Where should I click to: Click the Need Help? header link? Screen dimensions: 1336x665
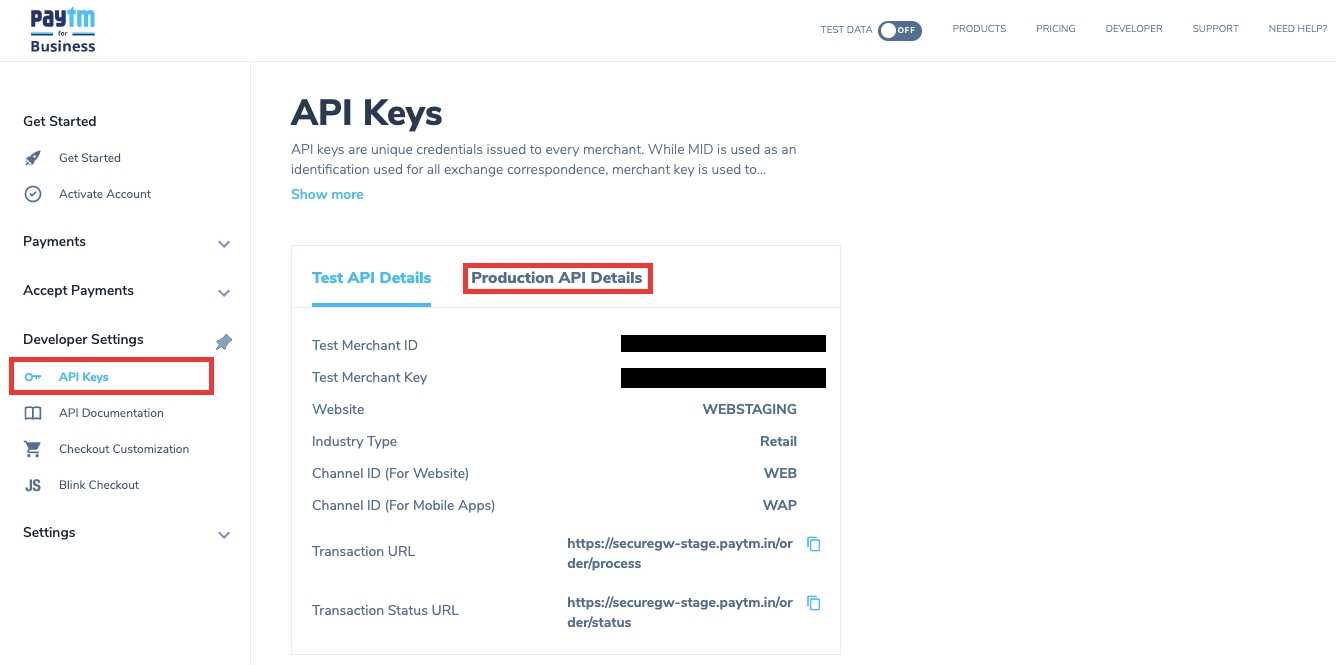click(x=1297, y=29)
